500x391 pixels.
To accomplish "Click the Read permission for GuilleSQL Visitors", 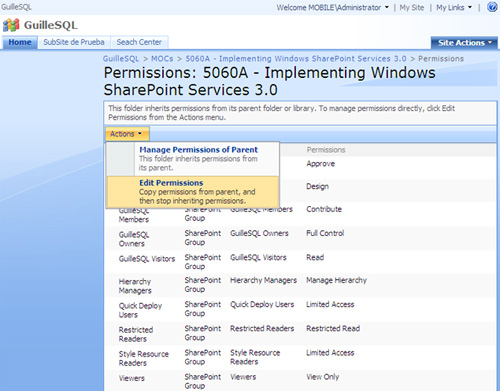I will point(315,257).
